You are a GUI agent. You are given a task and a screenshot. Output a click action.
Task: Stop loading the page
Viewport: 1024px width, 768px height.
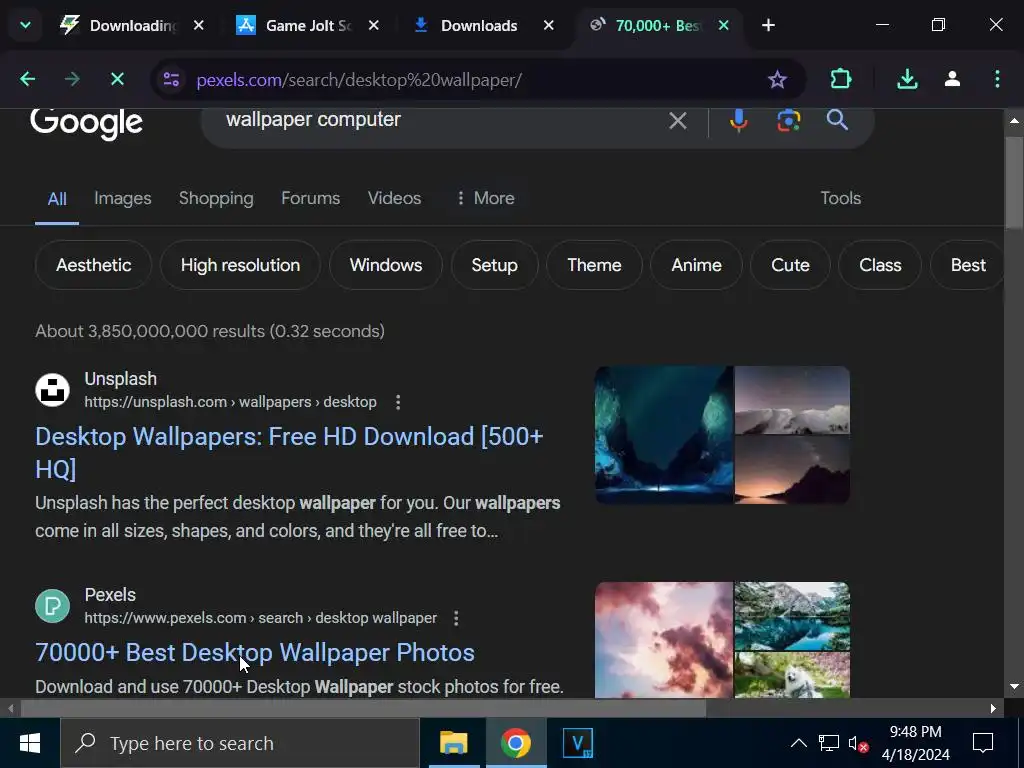[x=118, y=80]
